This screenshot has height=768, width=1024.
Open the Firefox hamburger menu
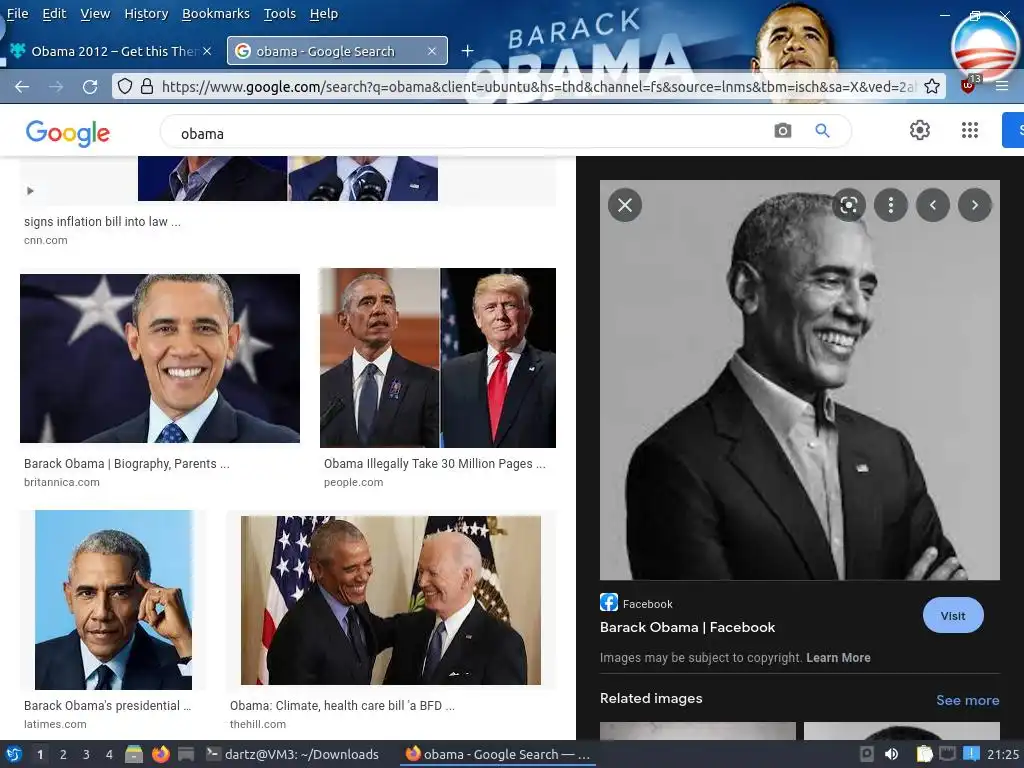tap(1002, 86)
